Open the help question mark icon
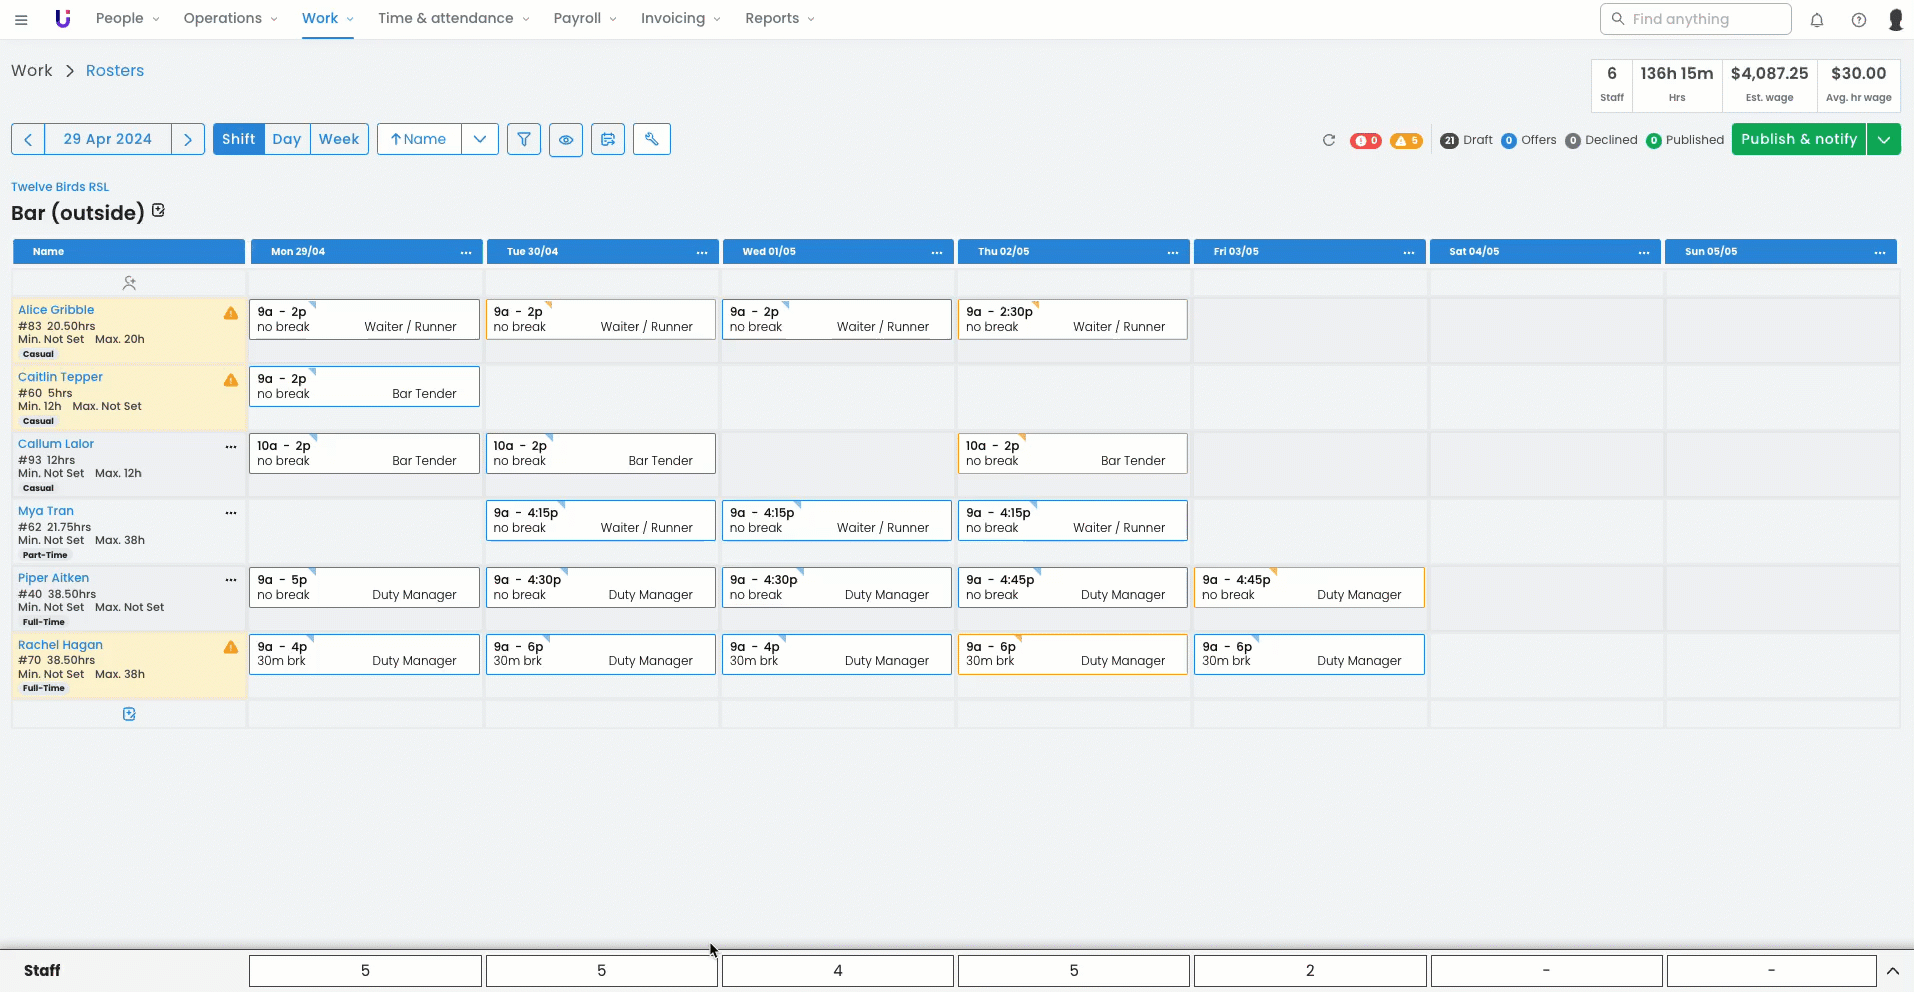 point(1858,20)
